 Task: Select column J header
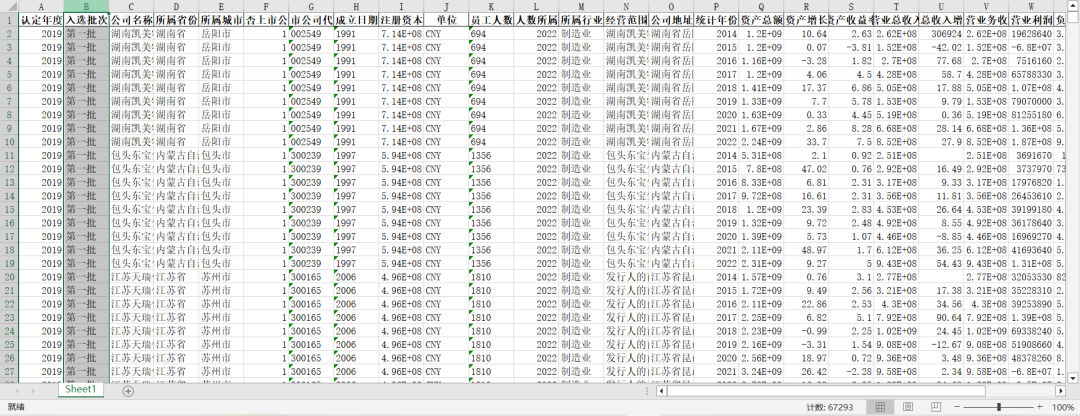(x=446, y=6)
